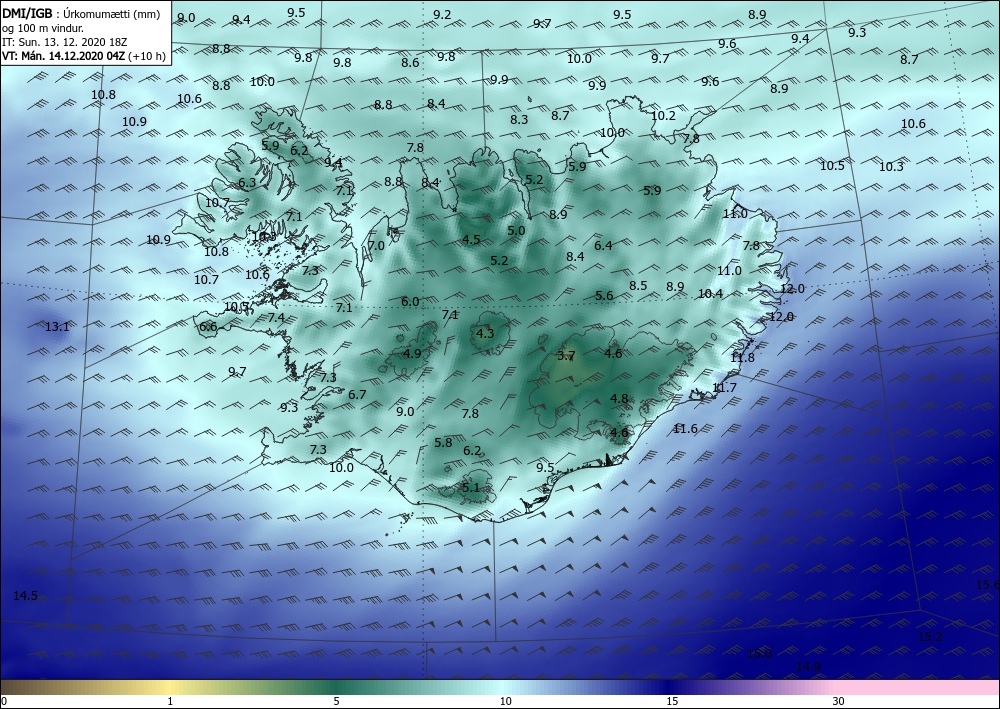Select the 11.7 value off the southeast coast
Screen dimensions: 1000x709
coord(724,388)
